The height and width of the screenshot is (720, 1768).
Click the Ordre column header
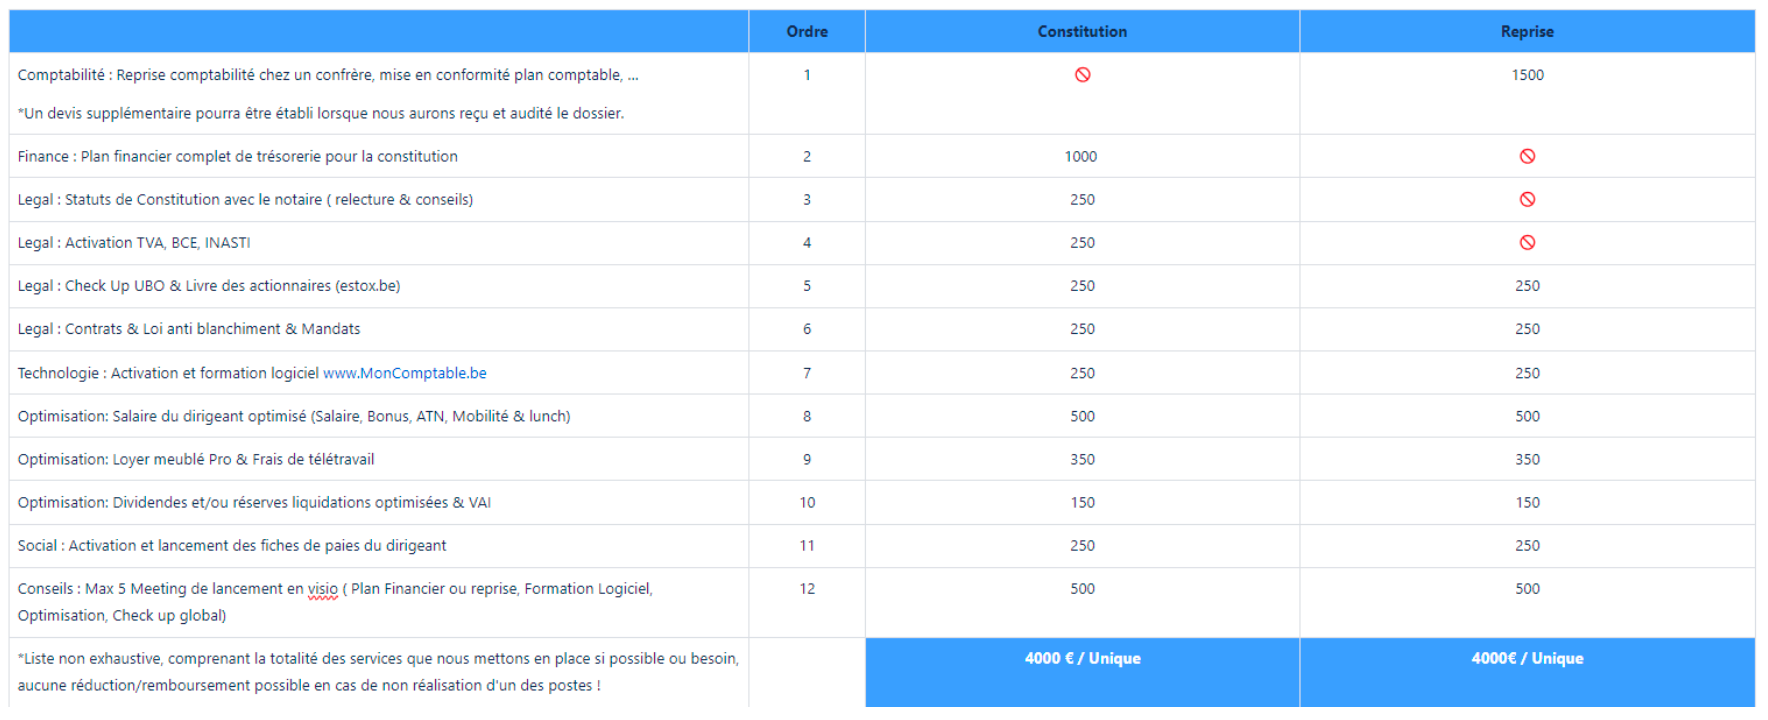coord(807,32)
